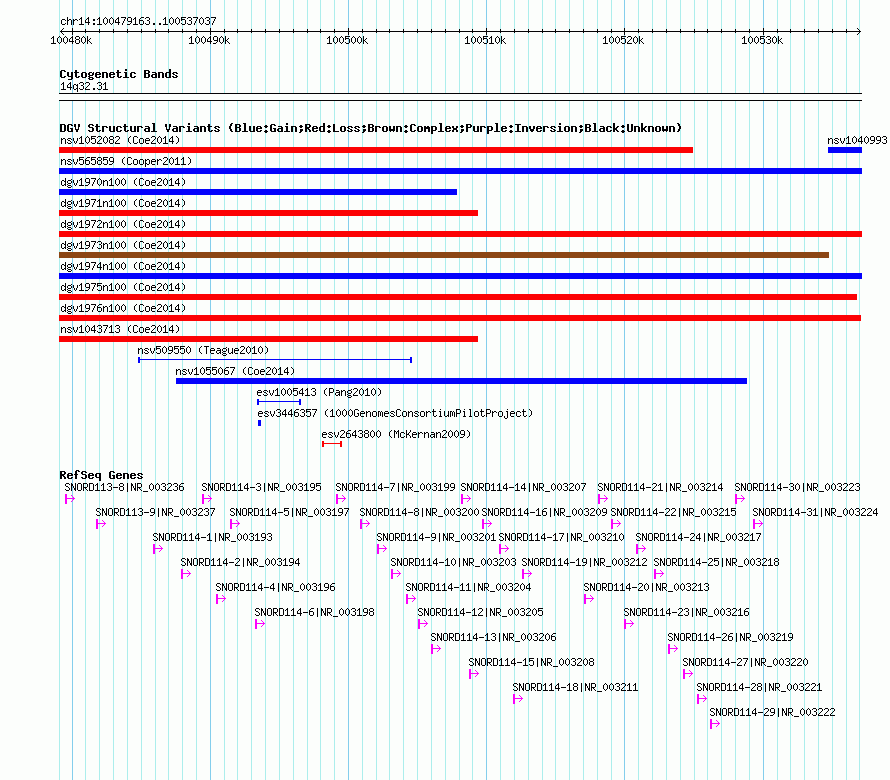Screen dimensions: 890x780
Task: Open the esv3446357 1000GenomesConsortiumPilotProject label
Action: [395, 413]
